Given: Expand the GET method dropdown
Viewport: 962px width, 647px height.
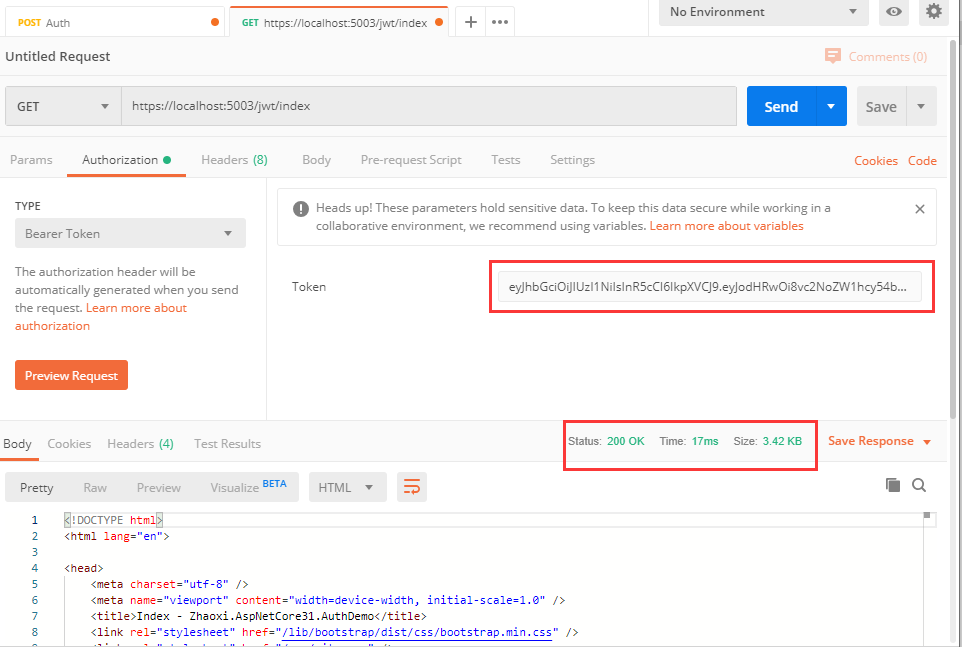Looking at the screenshot, I should pos(63,106).
